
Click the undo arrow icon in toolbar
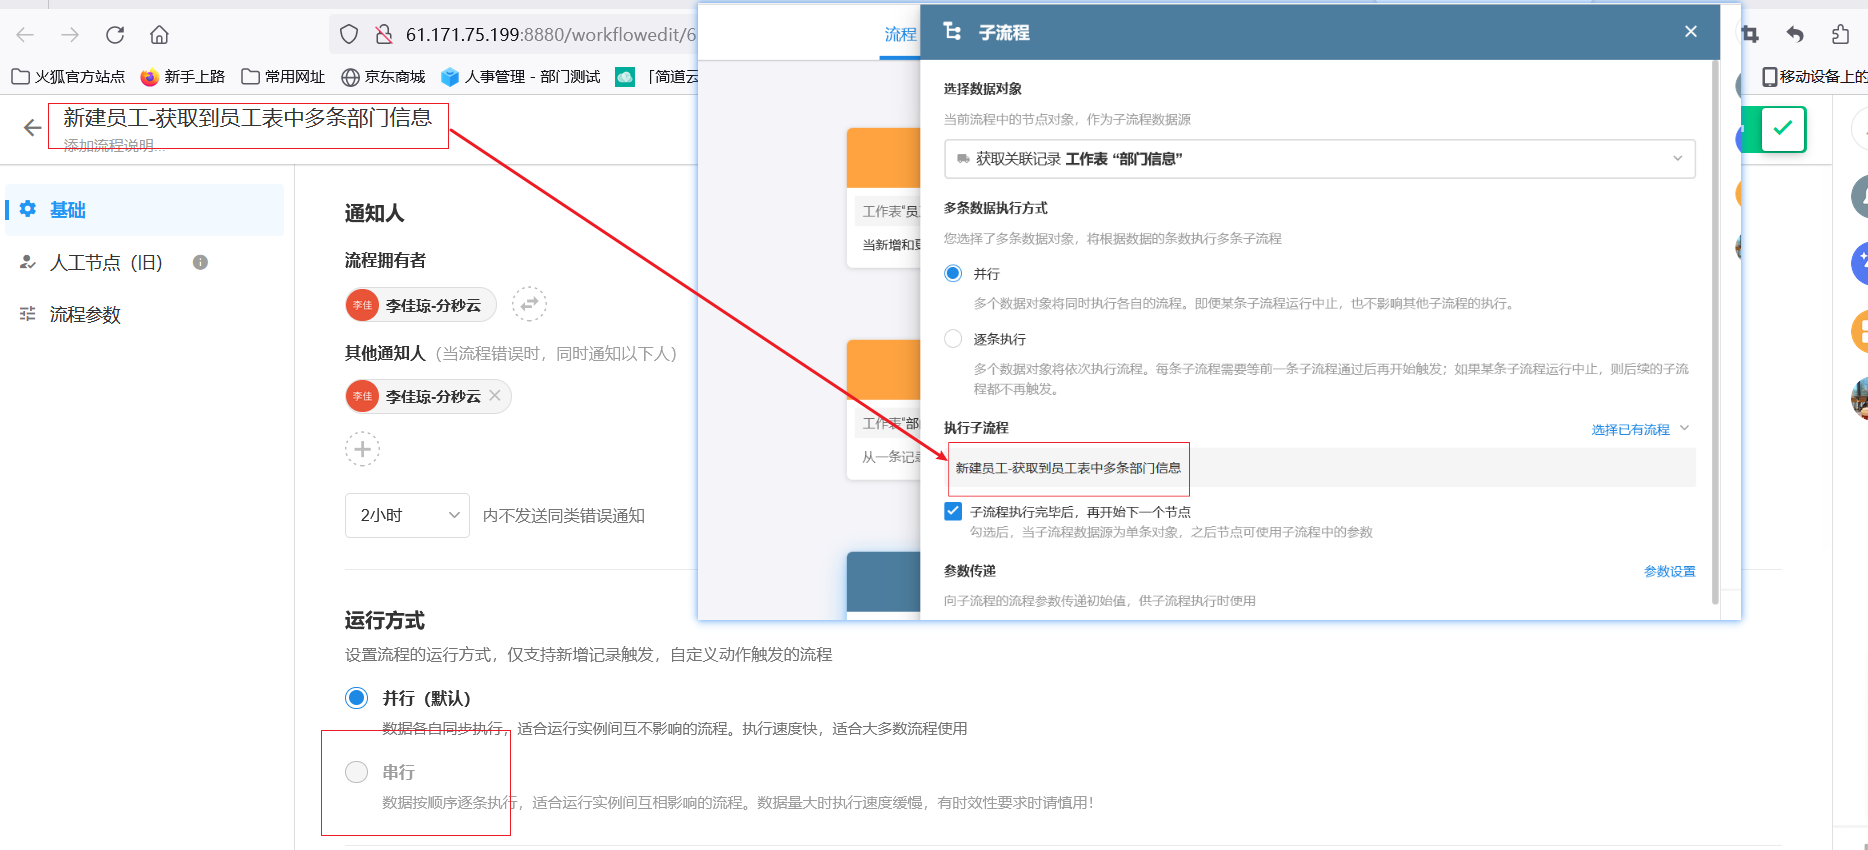tap(1795, 35)
